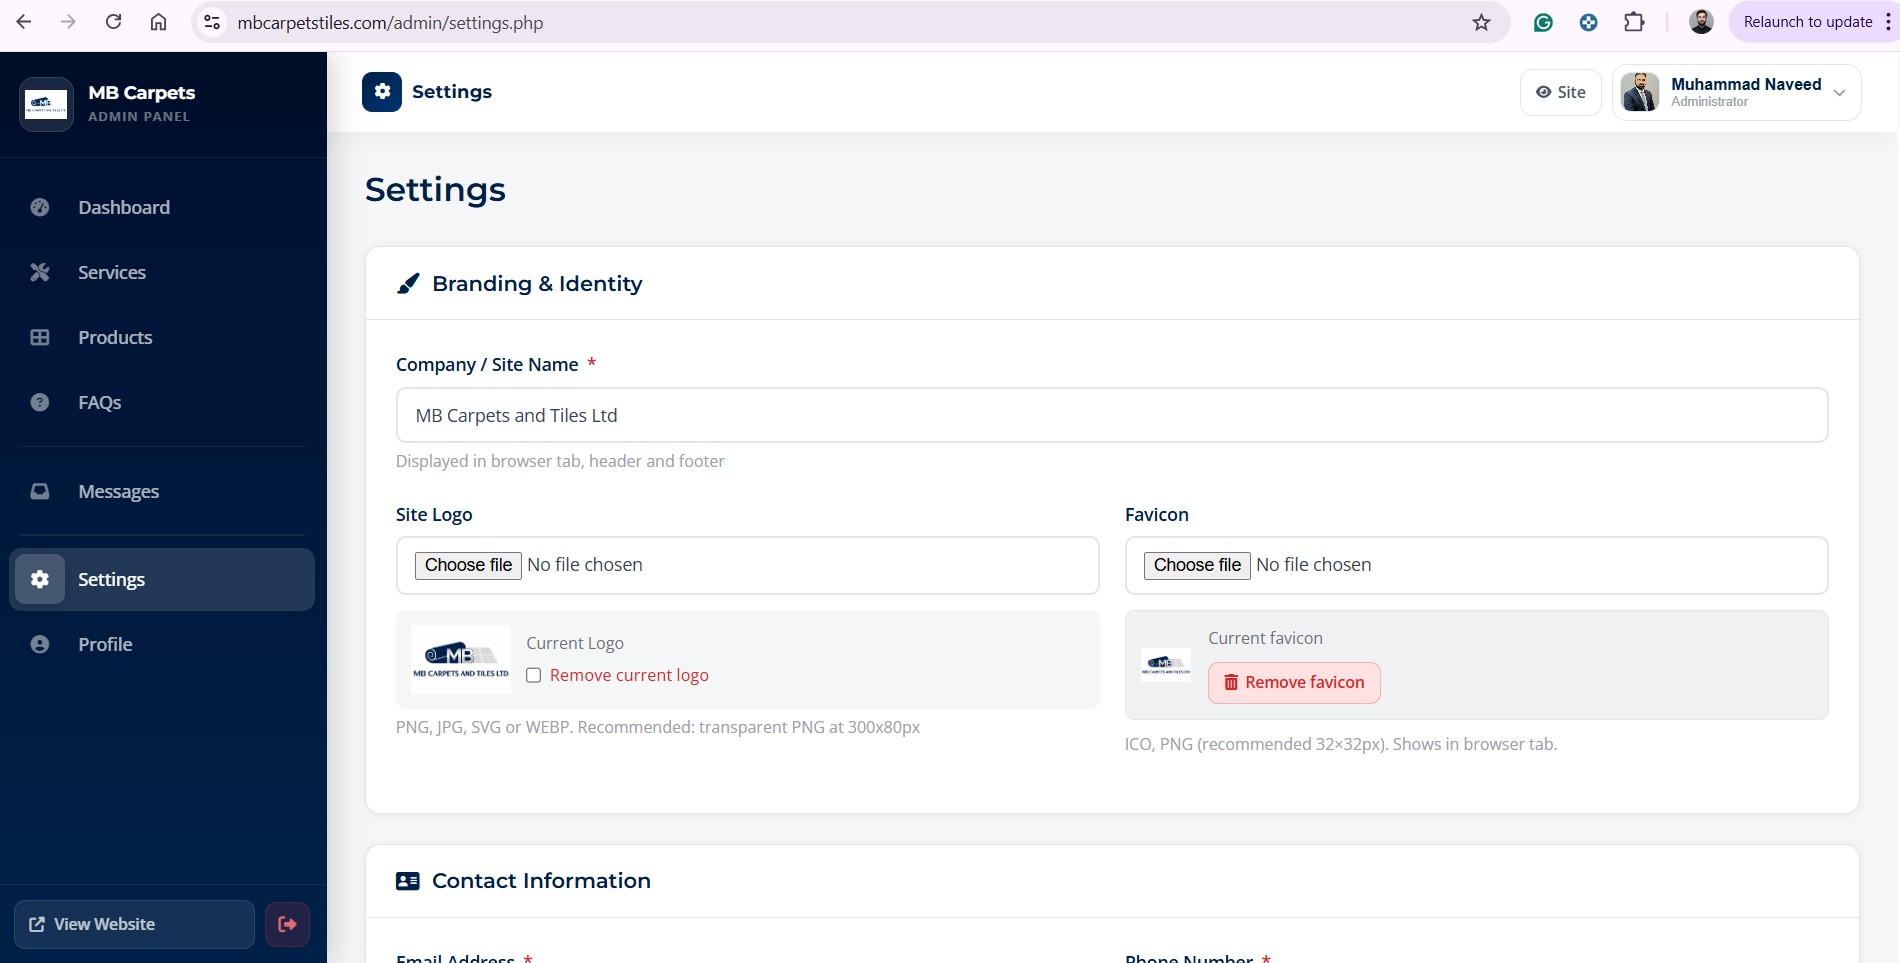Check the Remove current logo checkbox

point(534,675)
